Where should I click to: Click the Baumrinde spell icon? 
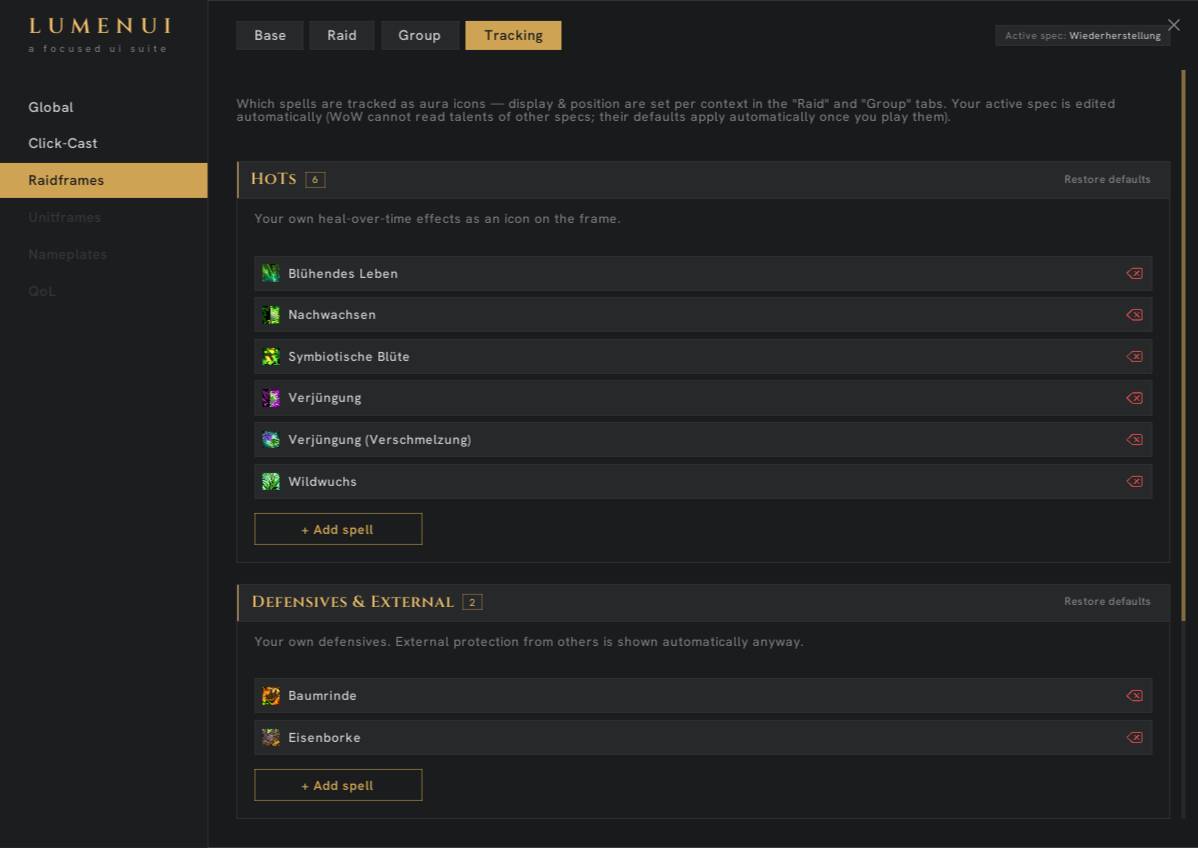point(270,696)
